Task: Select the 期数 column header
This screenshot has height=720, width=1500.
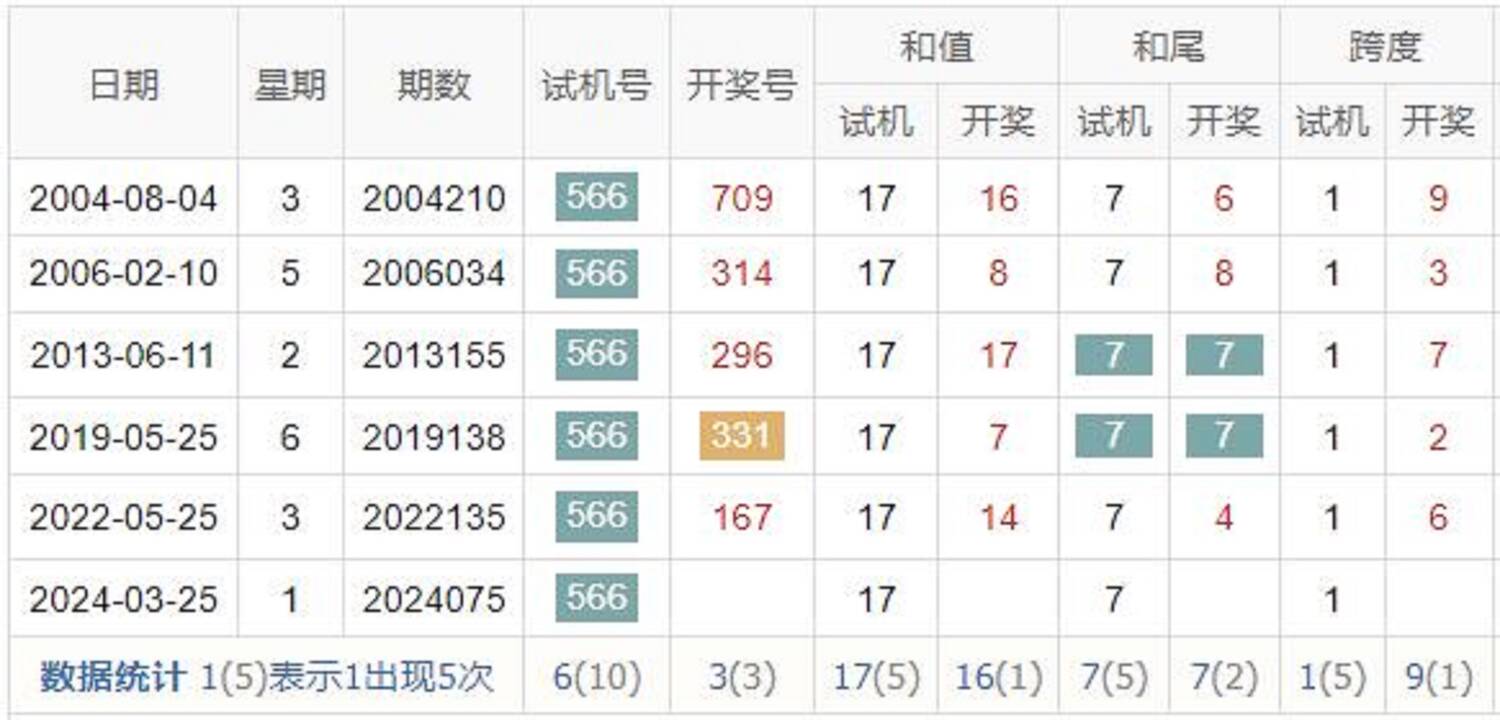Action: click(433, 85)
